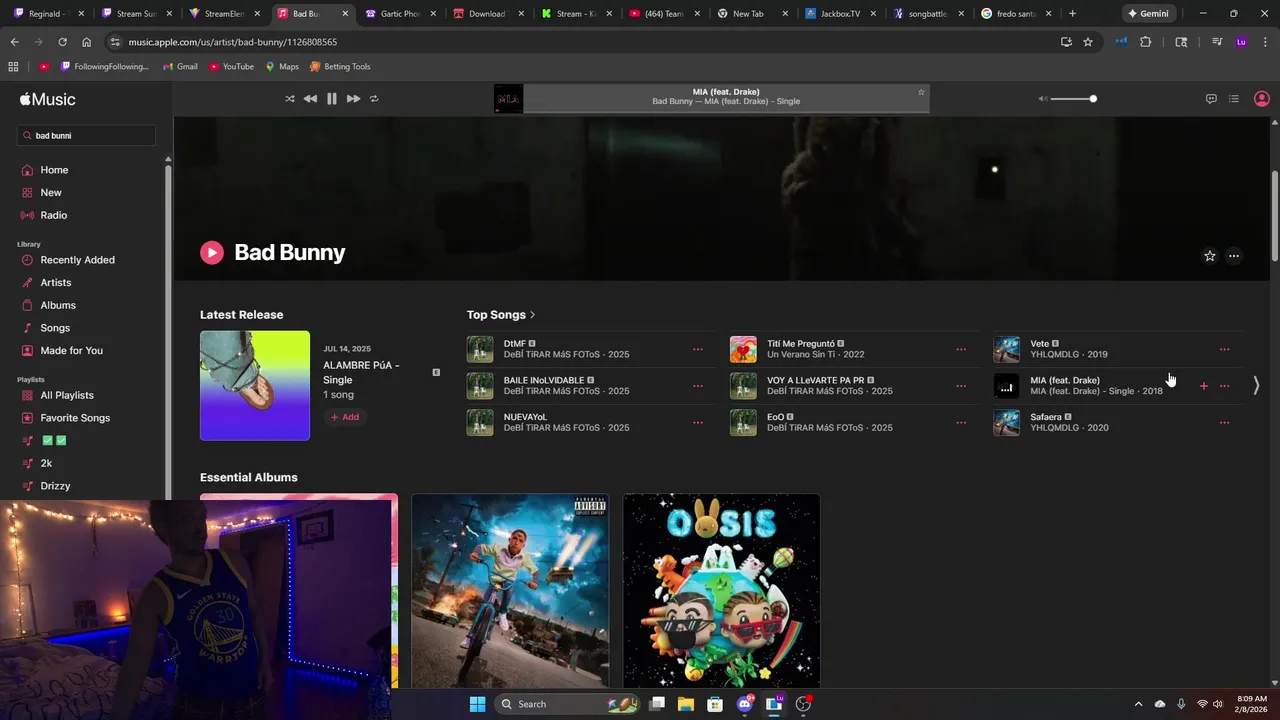Open Bad Bunny artist more options
This screenshot has height=720, width=1280.
point(1234,256)
